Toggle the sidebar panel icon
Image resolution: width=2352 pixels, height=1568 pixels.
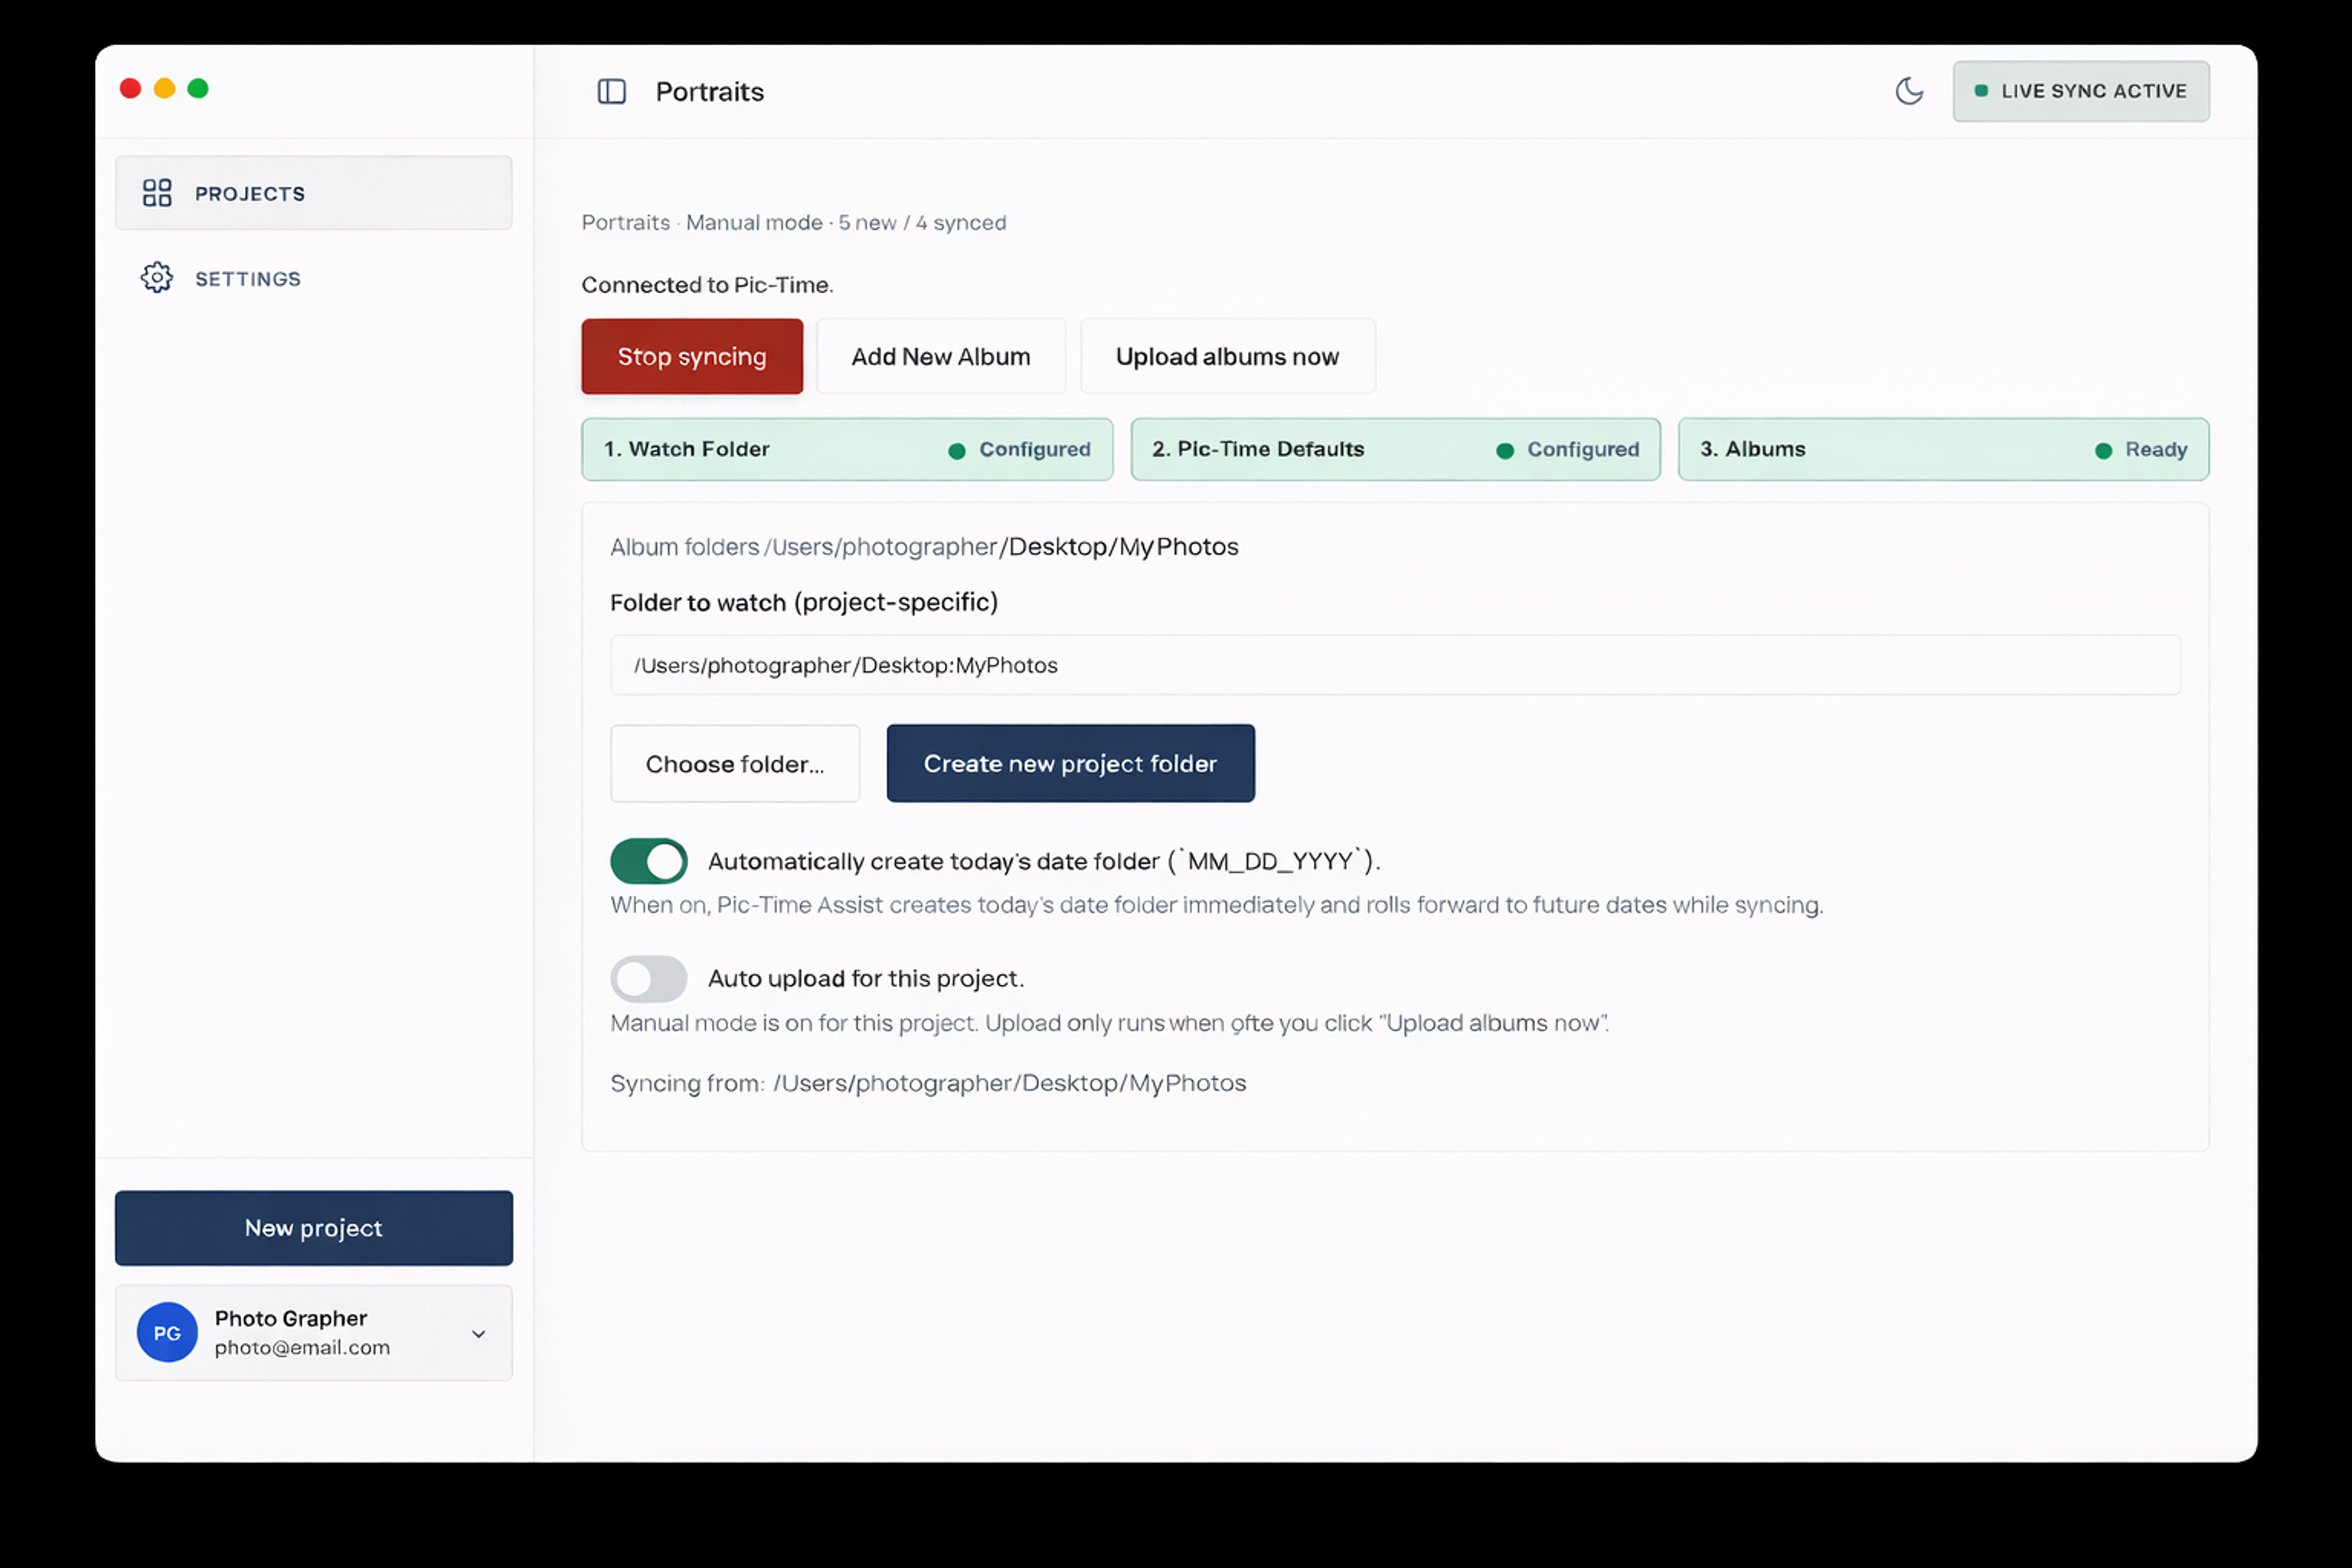pyautogui.click(x=611, y=92)
